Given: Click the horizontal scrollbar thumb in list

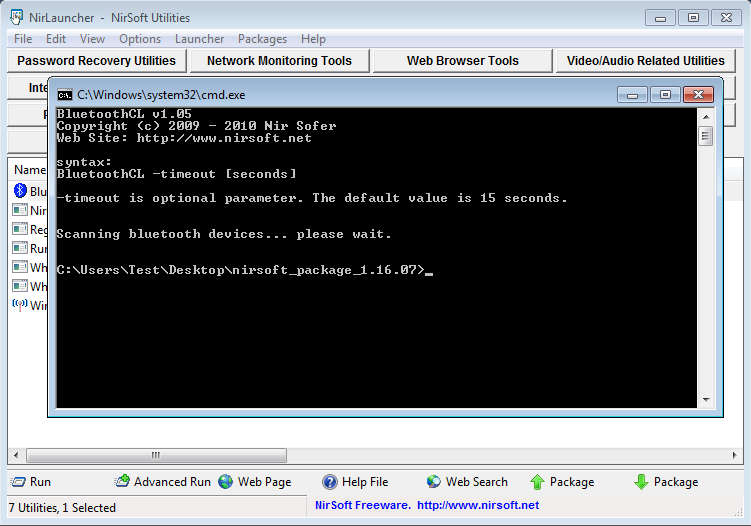Looking at the screenshot, I should pos(156,455).
